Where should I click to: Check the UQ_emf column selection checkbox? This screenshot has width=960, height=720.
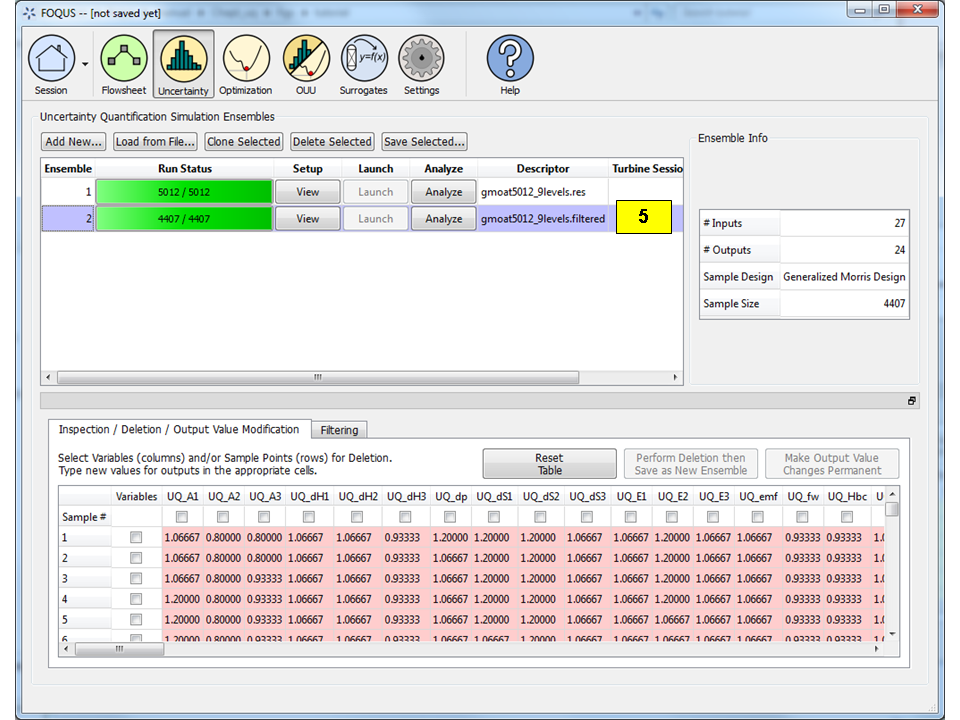click(x=758, y=516)
